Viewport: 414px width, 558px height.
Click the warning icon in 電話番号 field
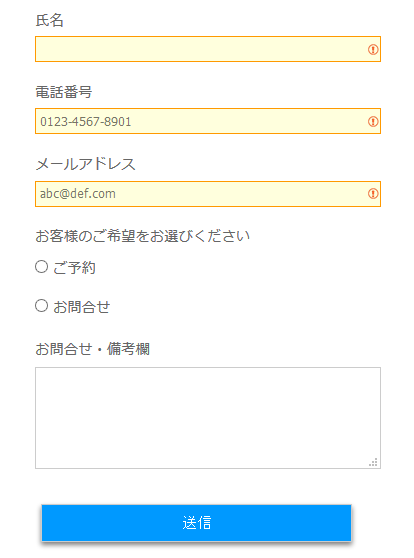click(373, 122)
